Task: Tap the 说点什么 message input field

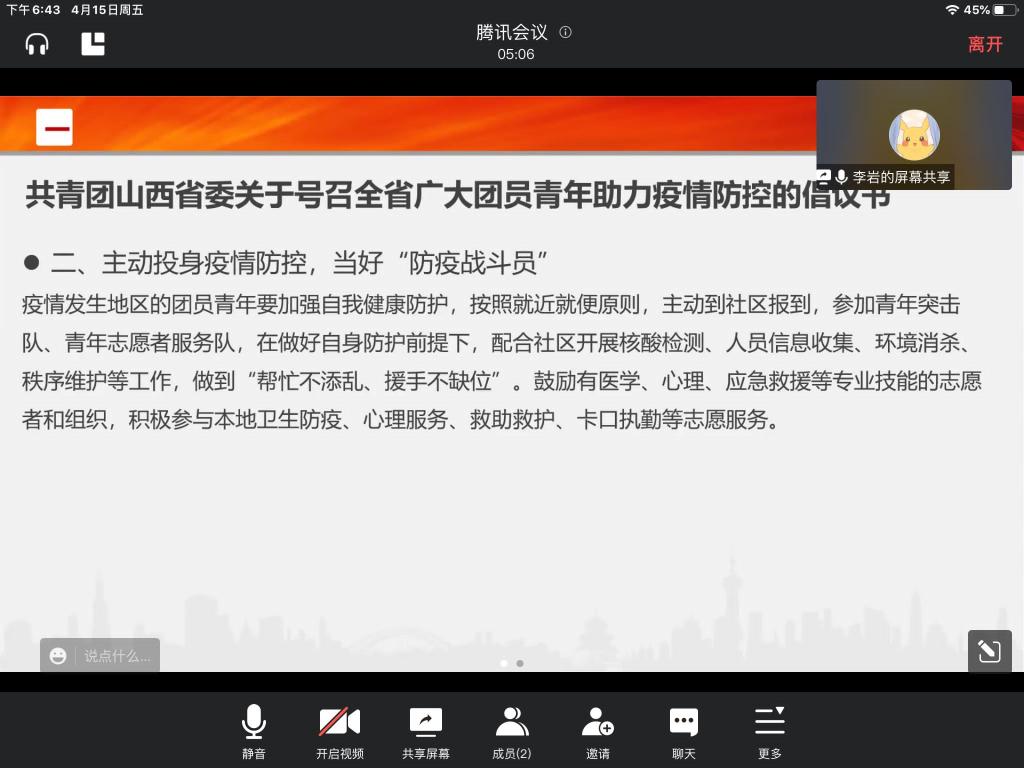Action: tap(117, 656)
